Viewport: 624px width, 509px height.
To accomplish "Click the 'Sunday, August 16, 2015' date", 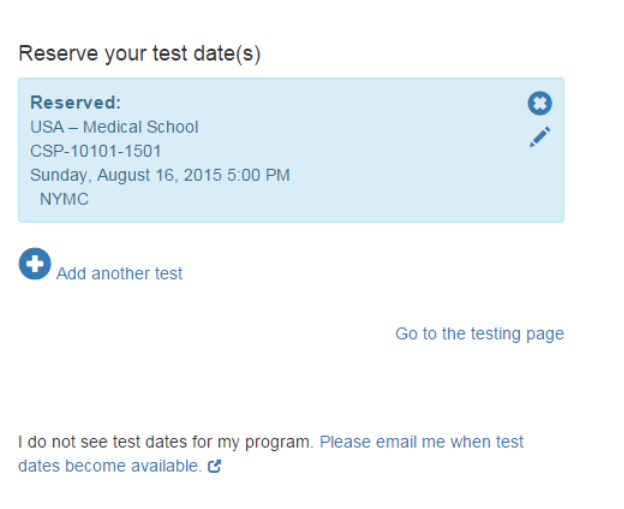I will point(125,175).
